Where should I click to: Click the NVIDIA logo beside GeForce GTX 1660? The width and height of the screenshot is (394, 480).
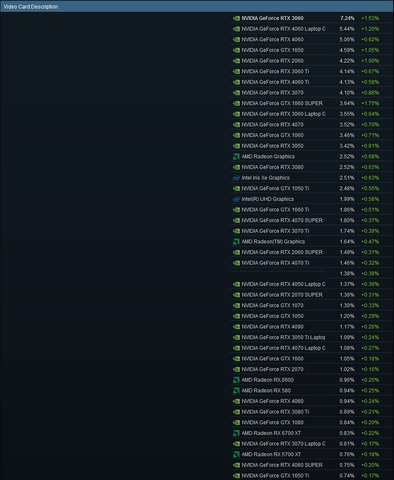click(236, 359)
